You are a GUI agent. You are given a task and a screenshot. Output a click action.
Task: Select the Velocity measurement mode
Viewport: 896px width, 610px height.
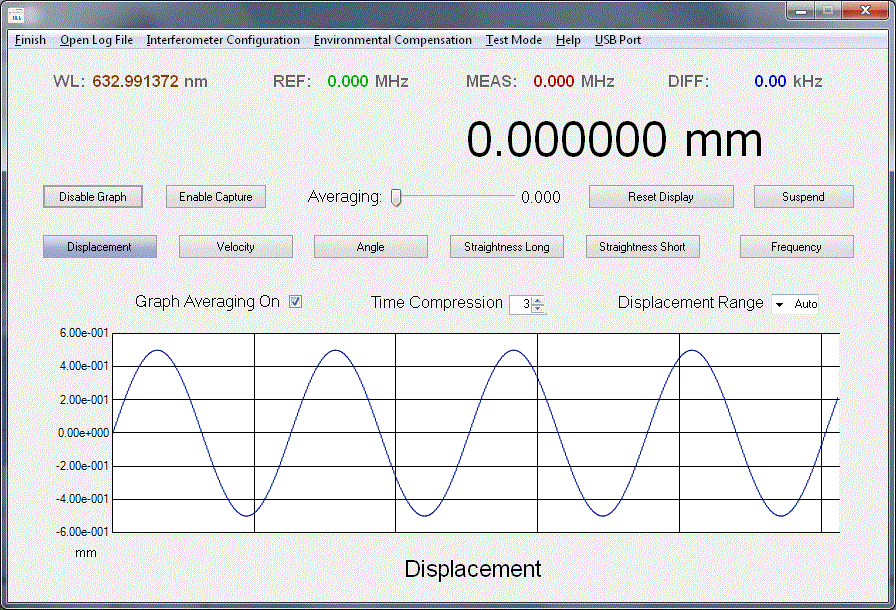click(235, 247)
